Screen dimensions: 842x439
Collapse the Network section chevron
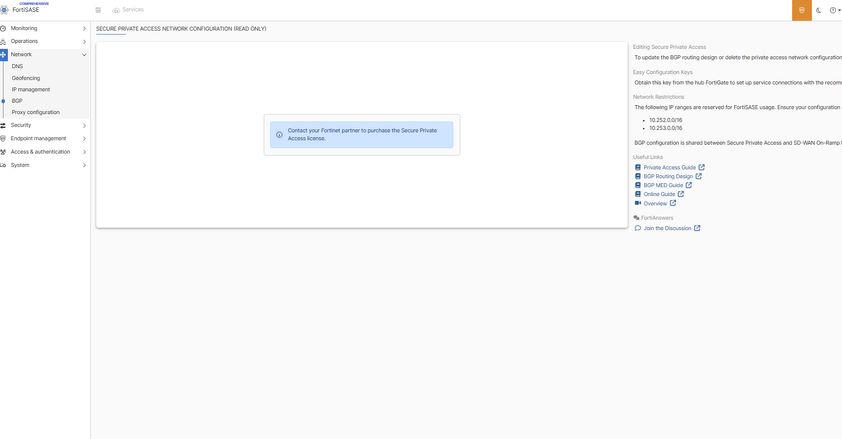(x=84, y=55)
